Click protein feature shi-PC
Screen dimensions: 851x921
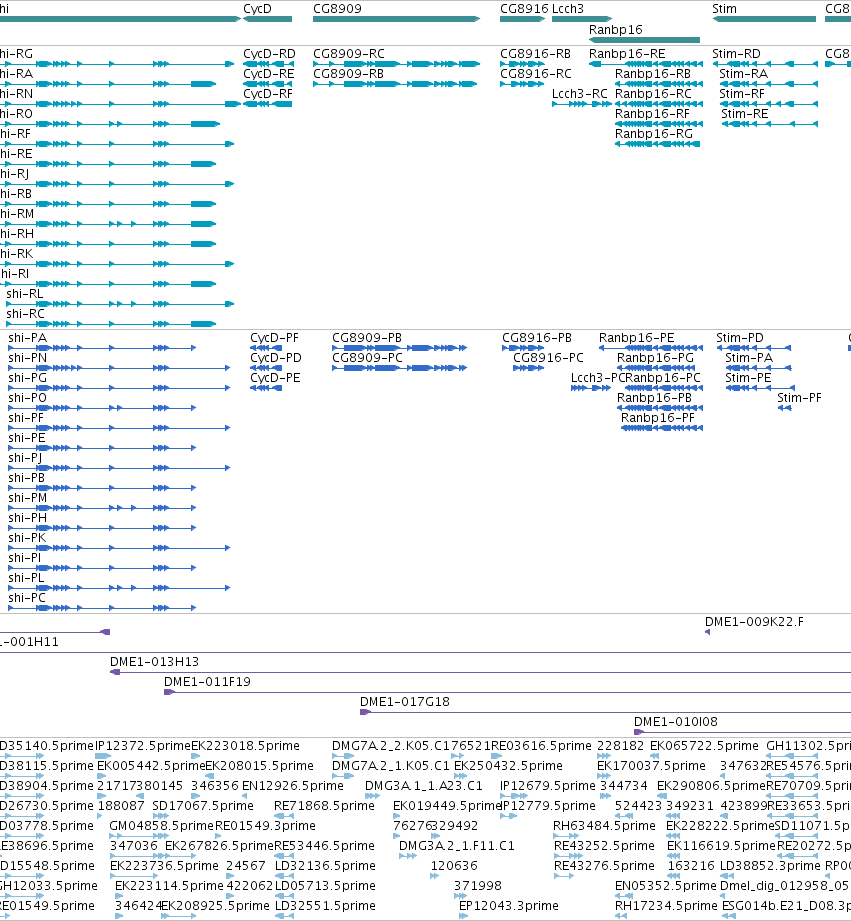[27, 597]
